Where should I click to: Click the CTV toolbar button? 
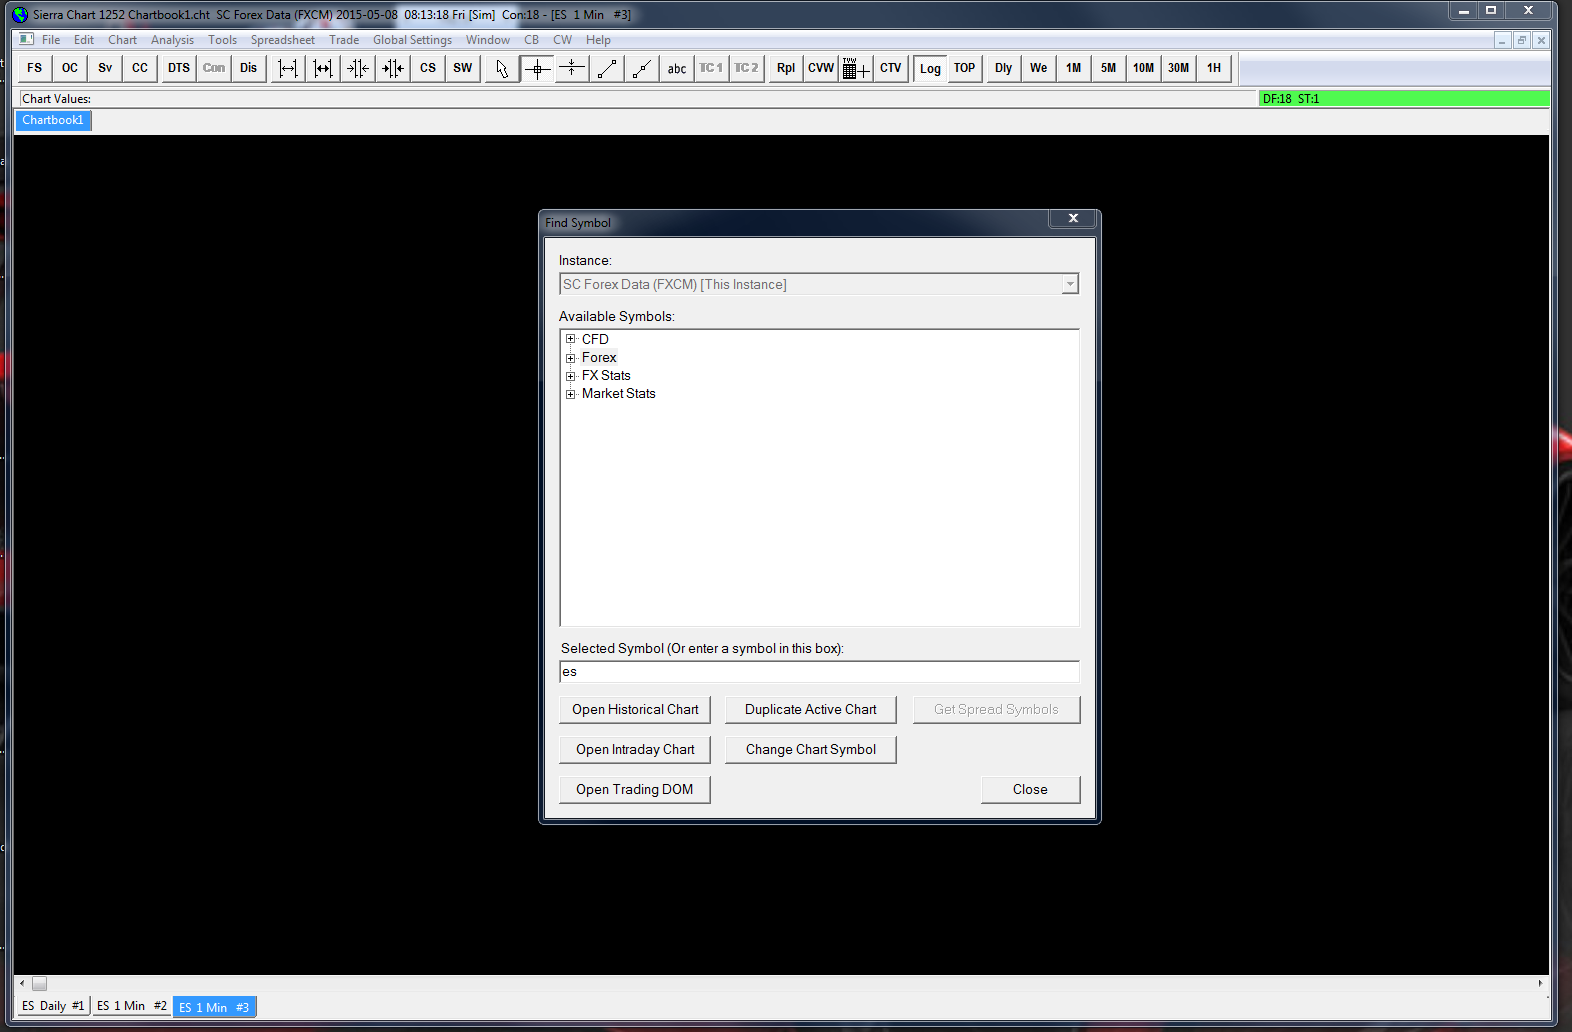(x=891, y=68)
